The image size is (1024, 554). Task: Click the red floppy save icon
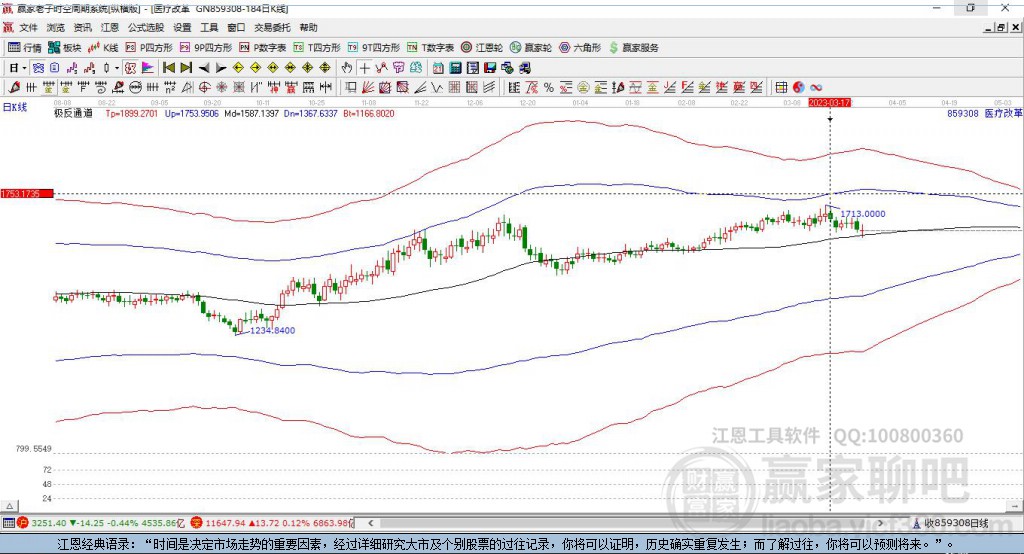(490, 68)
